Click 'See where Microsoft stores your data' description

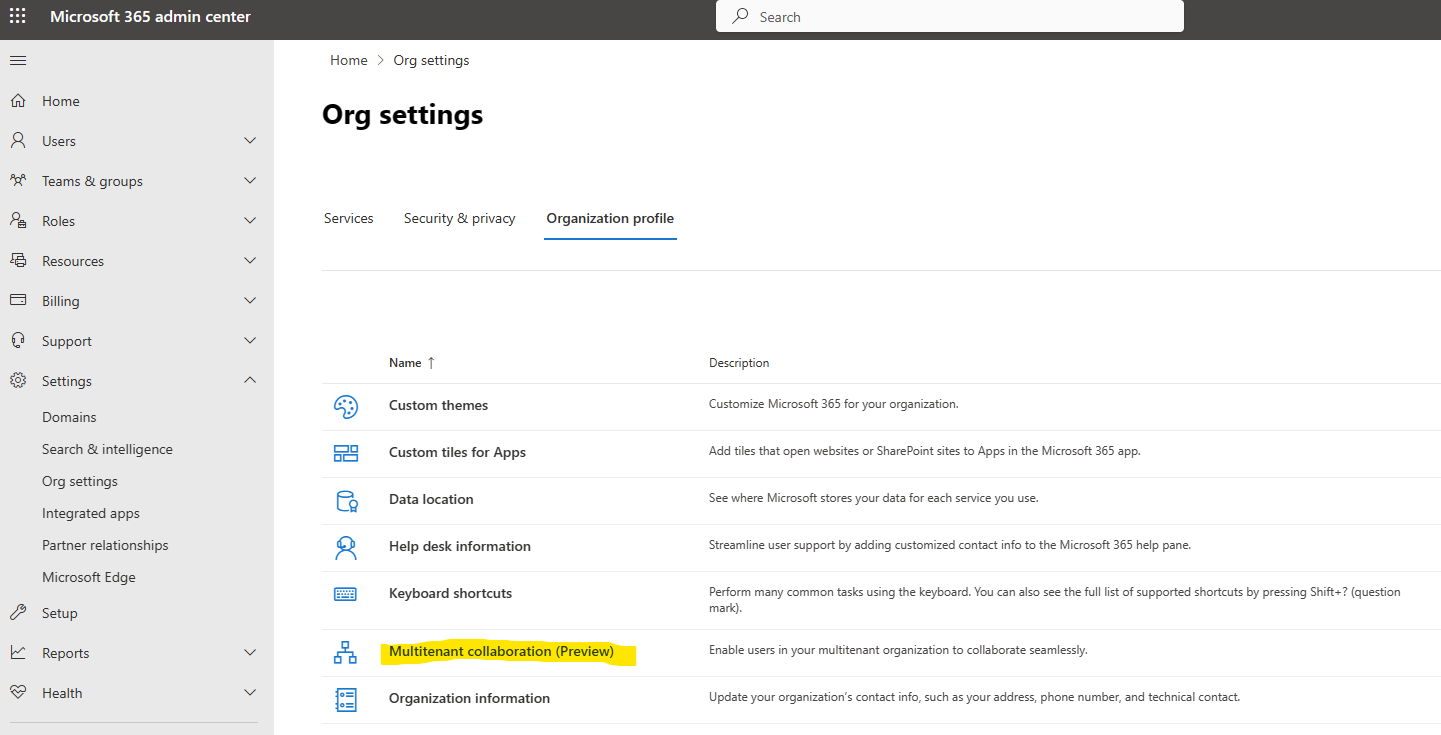874,499
